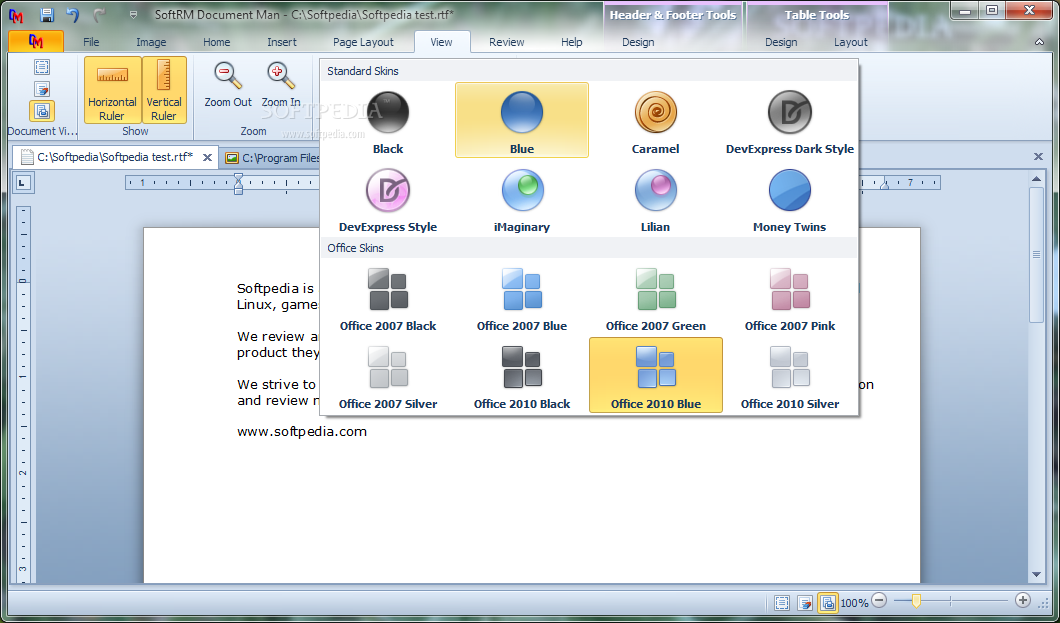1060x623 pixels.
Task: Close the Softpedia test.rtf tab
Action: point(208,157)
